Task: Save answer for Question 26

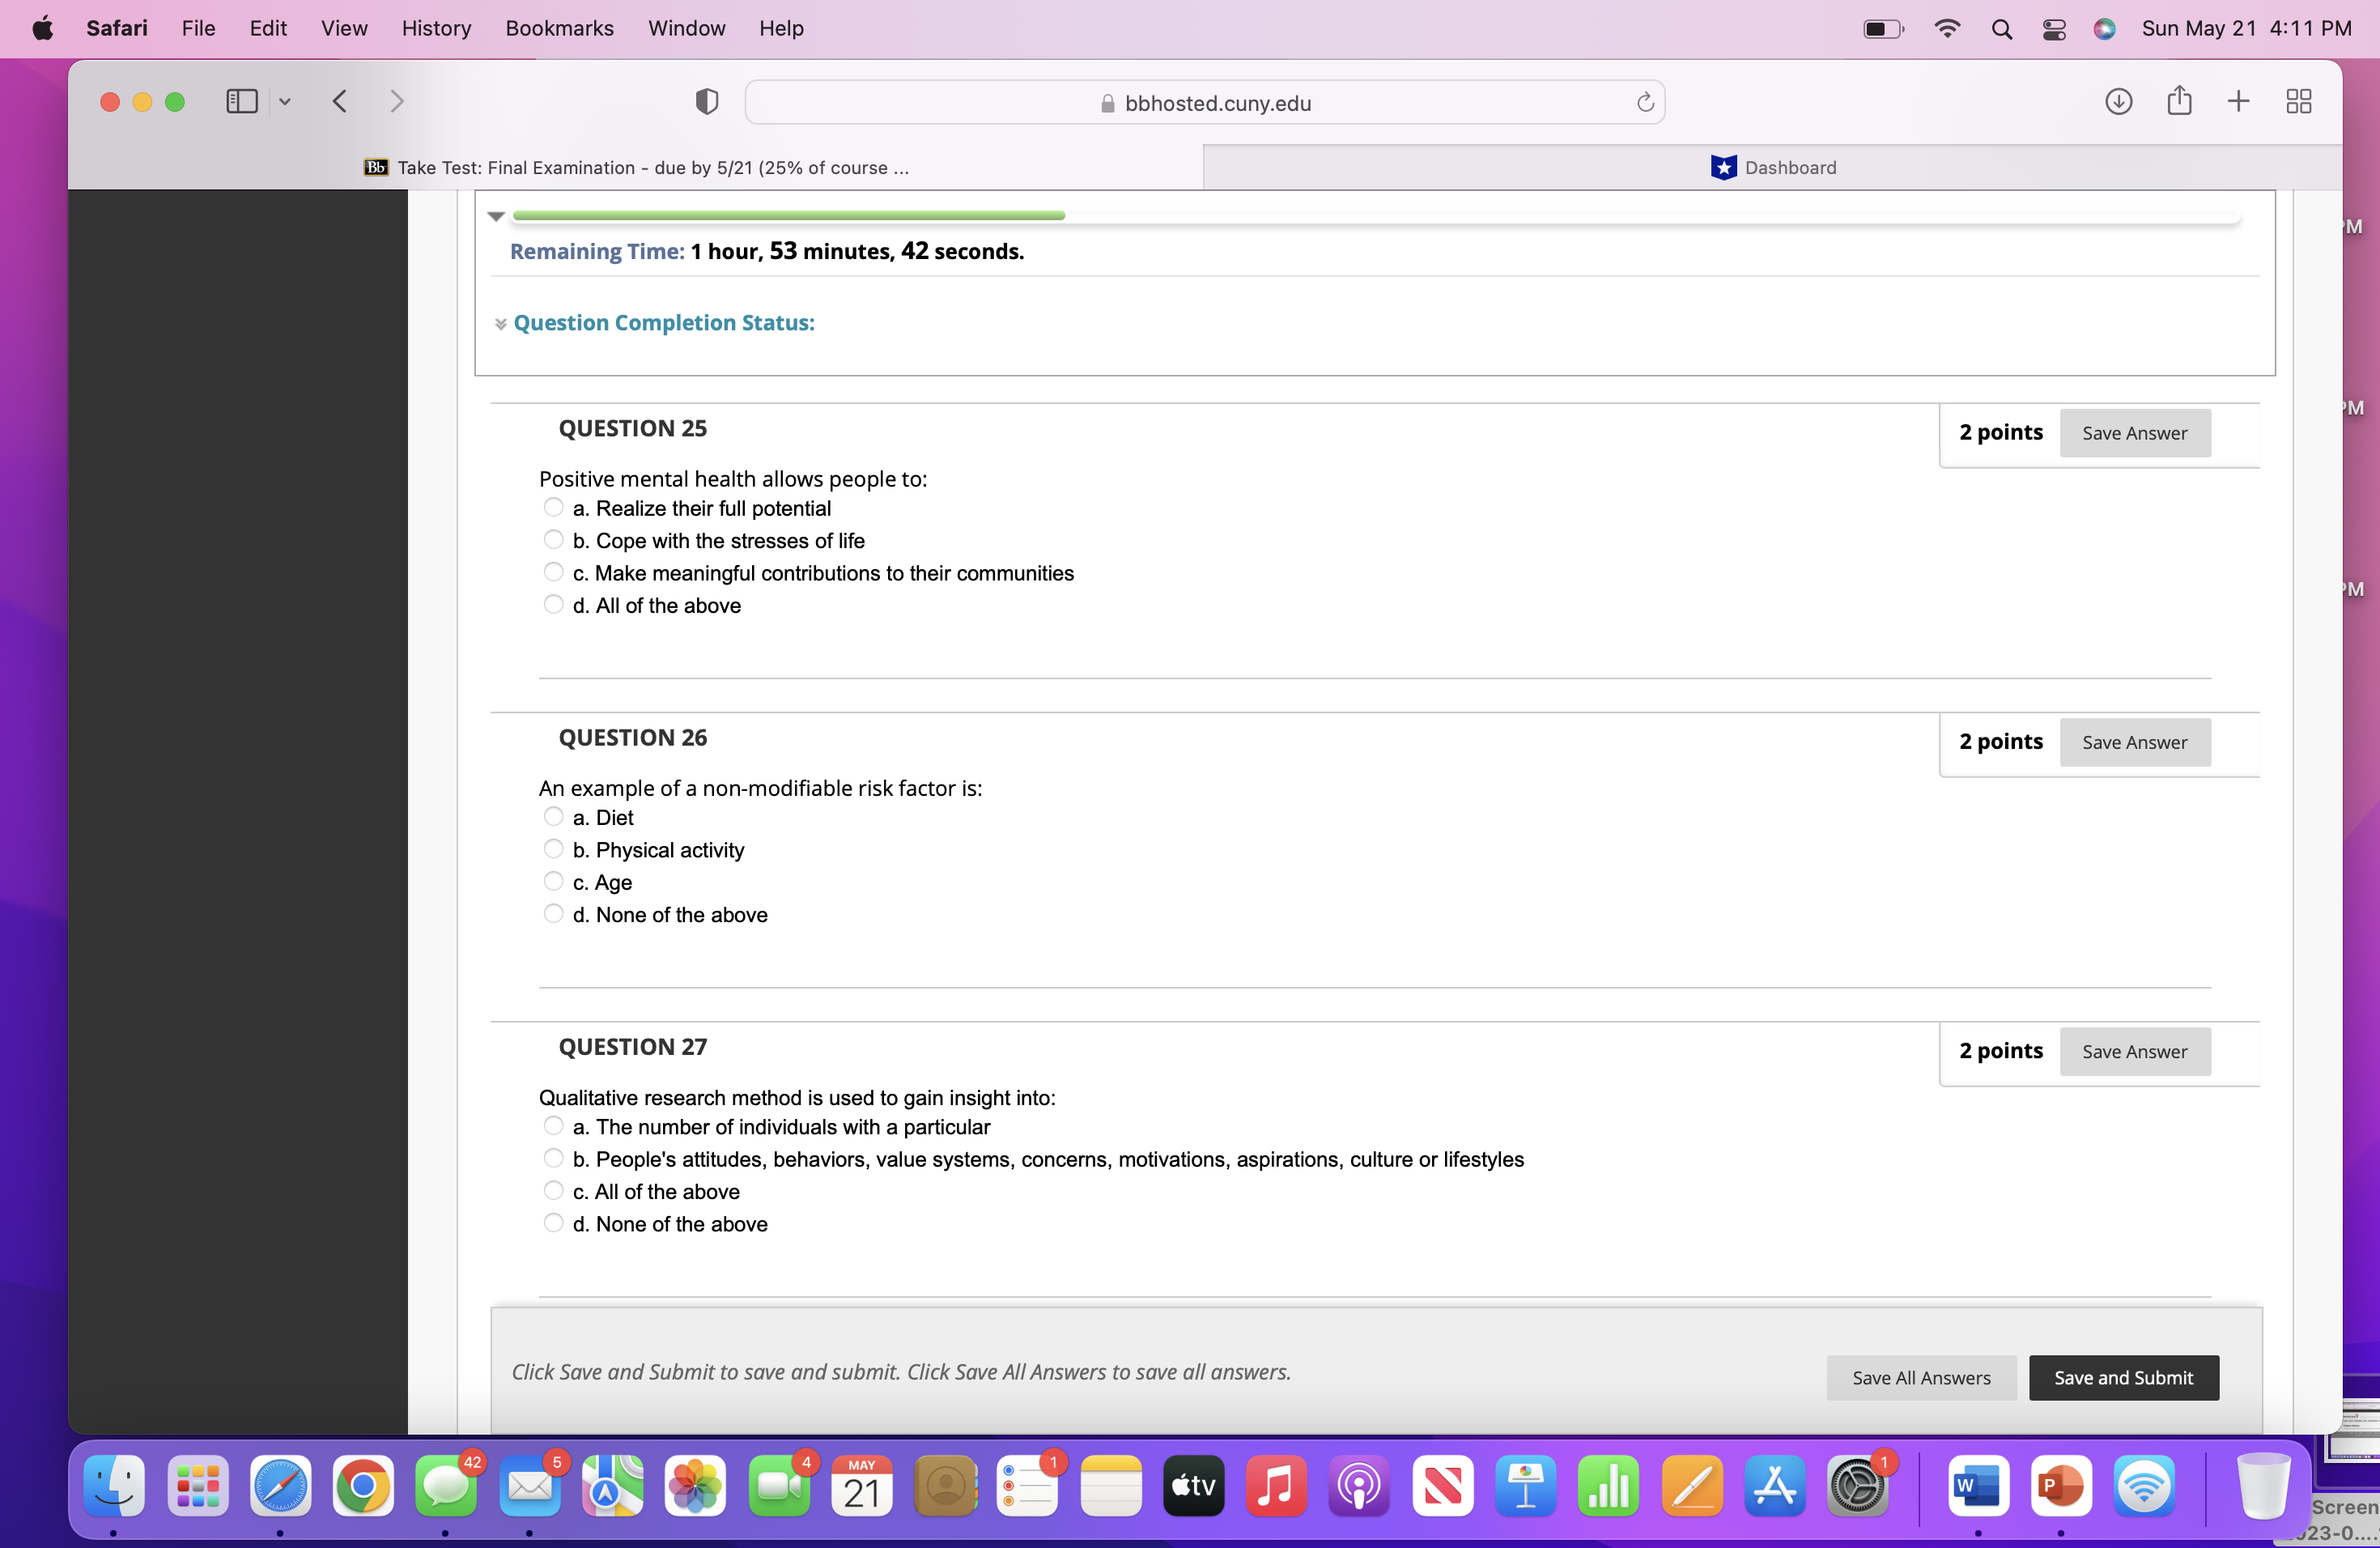Action: click(2135, 742)
